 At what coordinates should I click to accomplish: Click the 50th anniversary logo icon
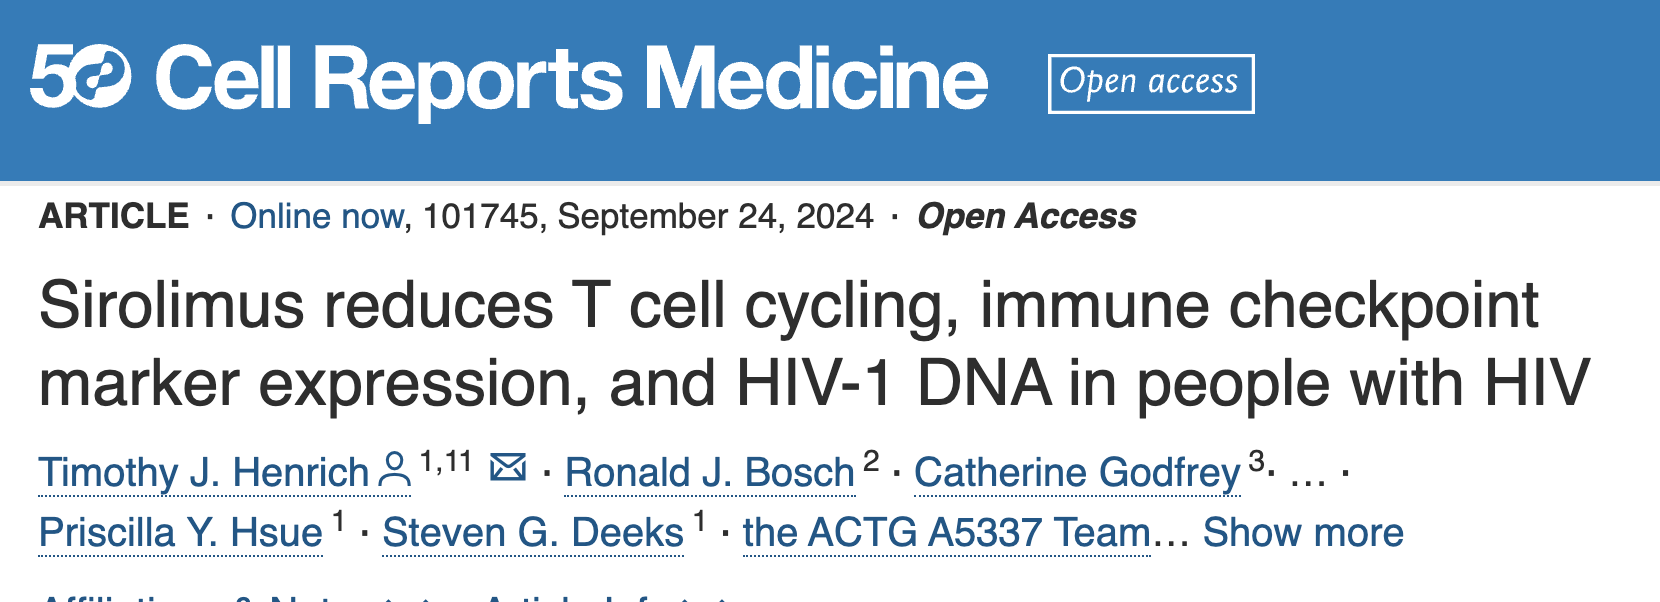(80, 78)
